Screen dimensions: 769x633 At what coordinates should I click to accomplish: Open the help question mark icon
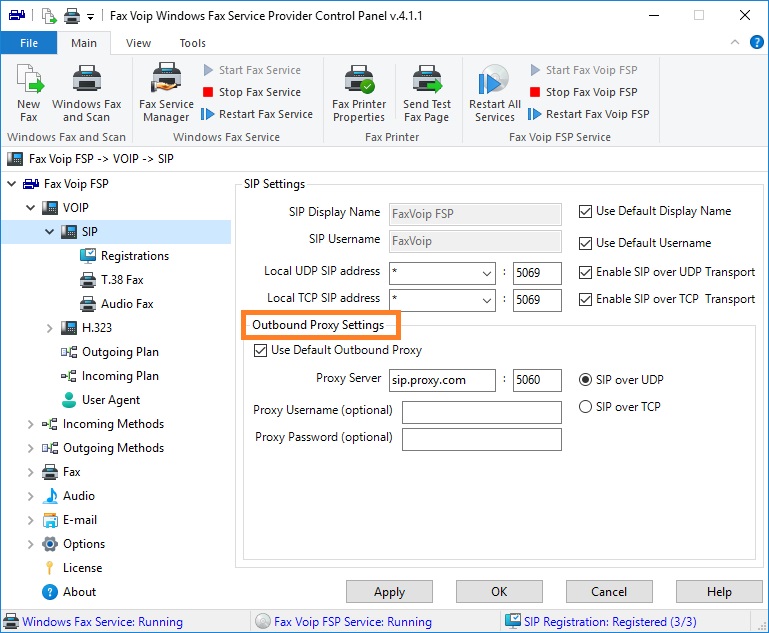tap(756, 43)
